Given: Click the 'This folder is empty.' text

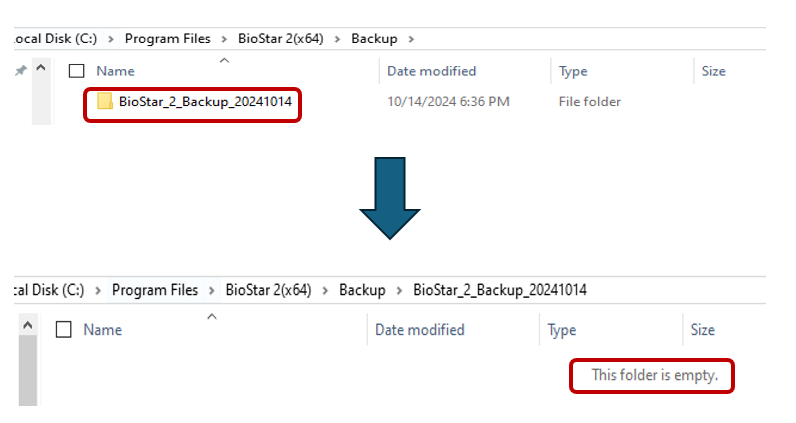Looking at the screenshot, I should point(655,375).
